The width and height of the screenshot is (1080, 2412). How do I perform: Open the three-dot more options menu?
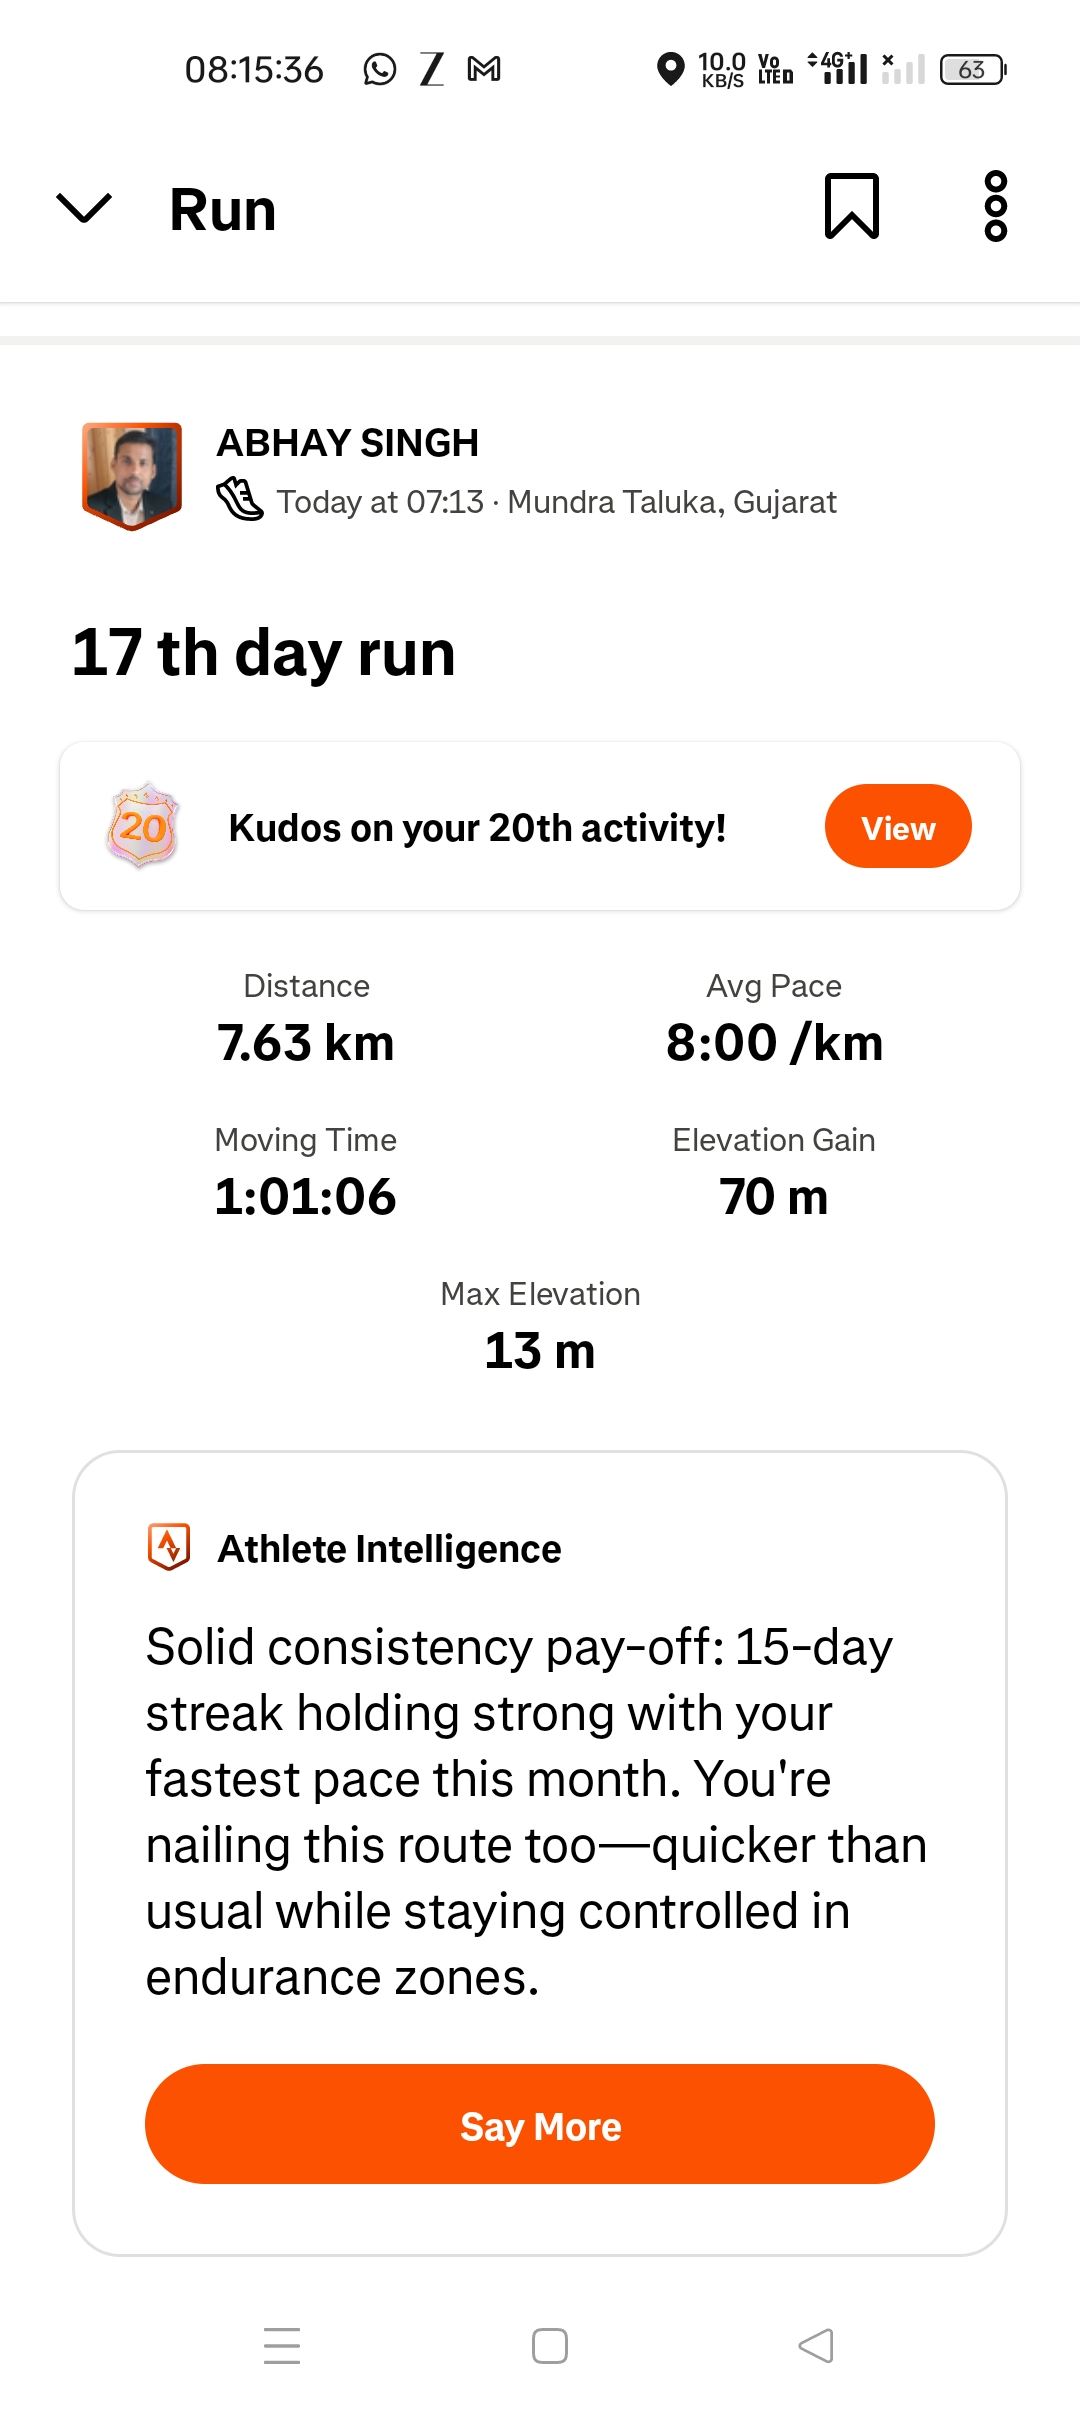click(x=995, y=206)
